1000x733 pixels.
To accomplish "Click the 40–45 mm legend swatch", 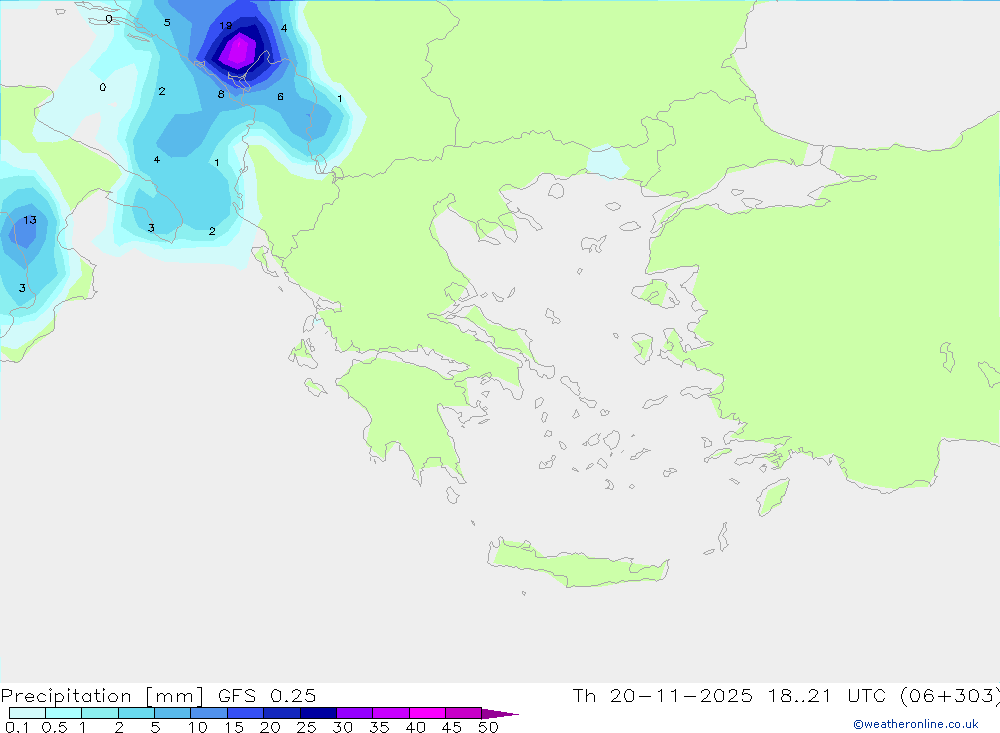I will click(x=427, y=713).
